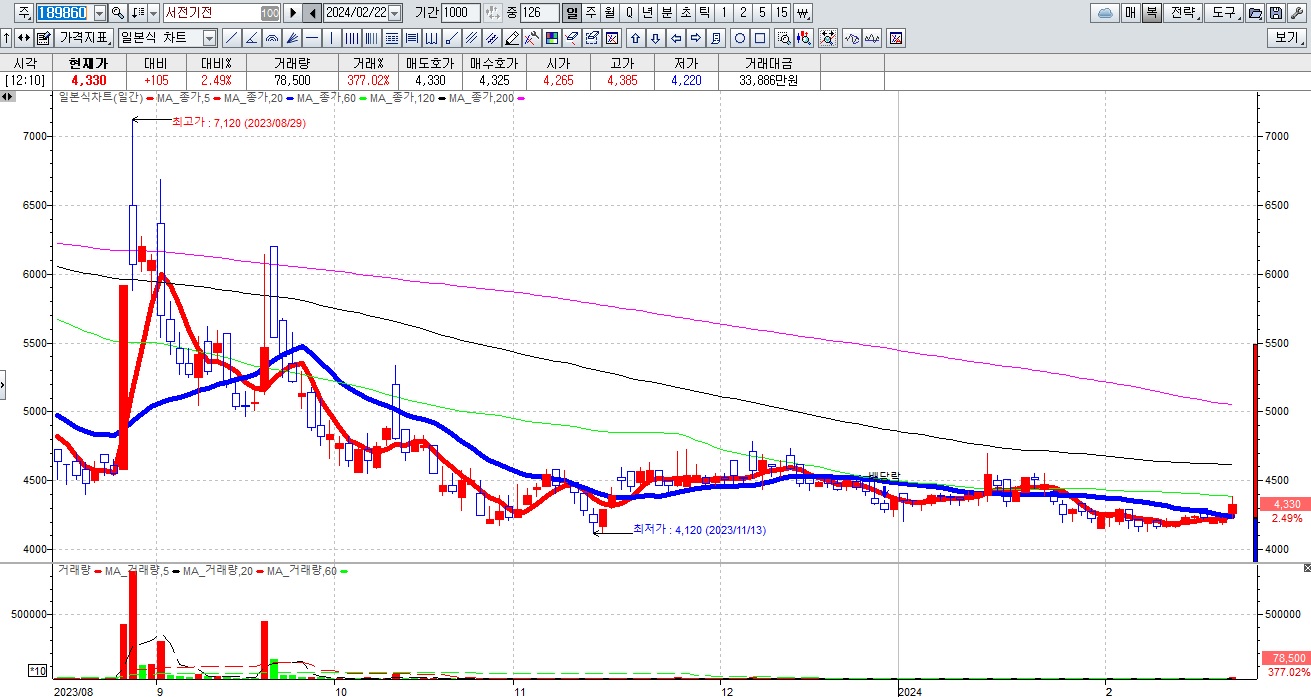
Task: Click the 기간 period count field
Action: coord(460,13)
